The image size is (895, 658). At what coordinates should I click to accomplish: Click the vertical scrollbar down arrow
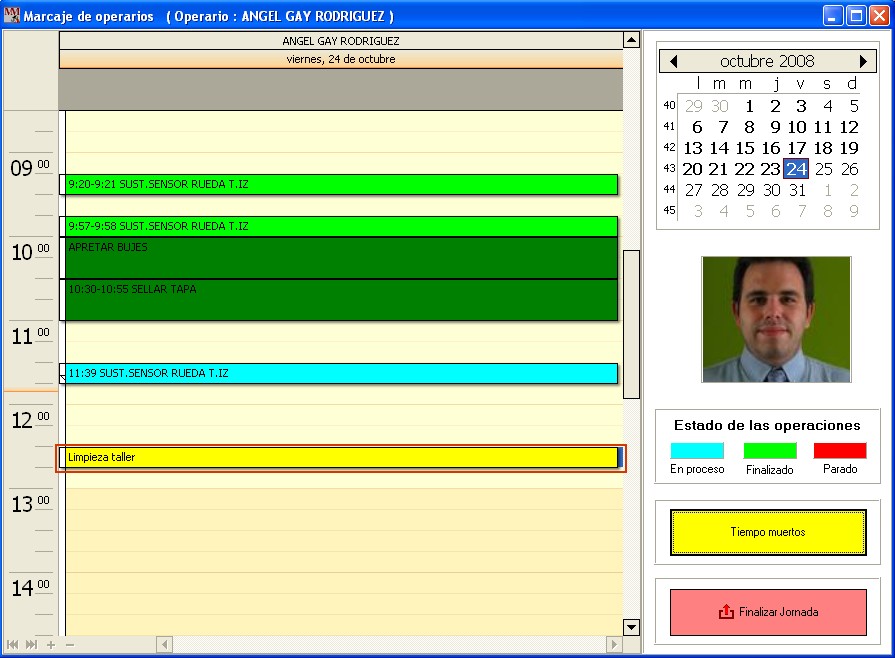coord(631,627)
